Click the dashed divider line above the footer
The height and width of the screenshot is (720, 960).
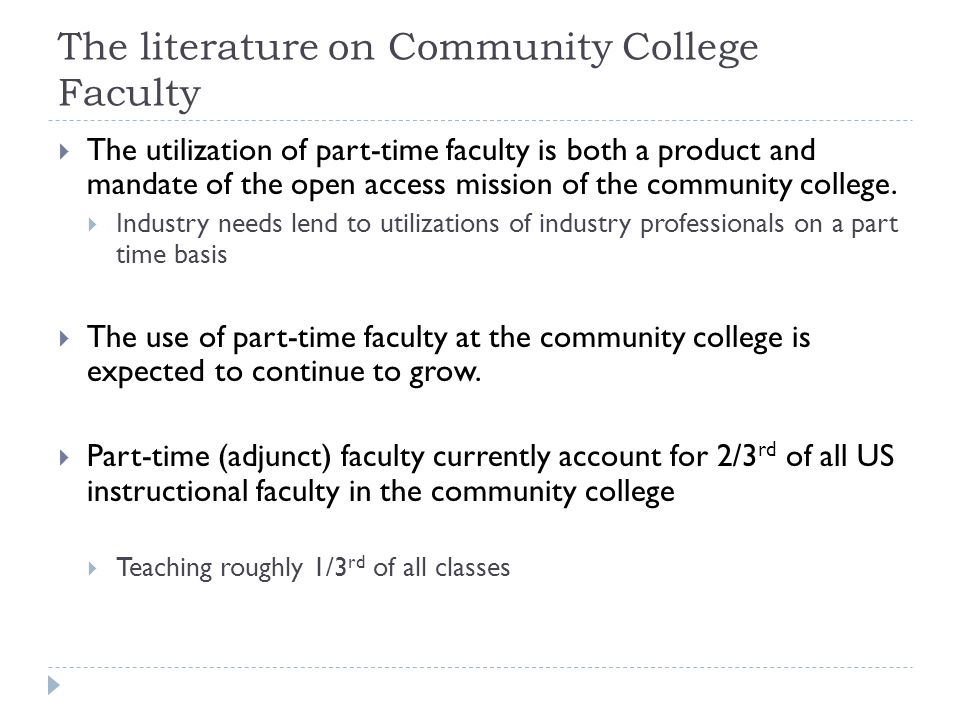coord(480,667)
